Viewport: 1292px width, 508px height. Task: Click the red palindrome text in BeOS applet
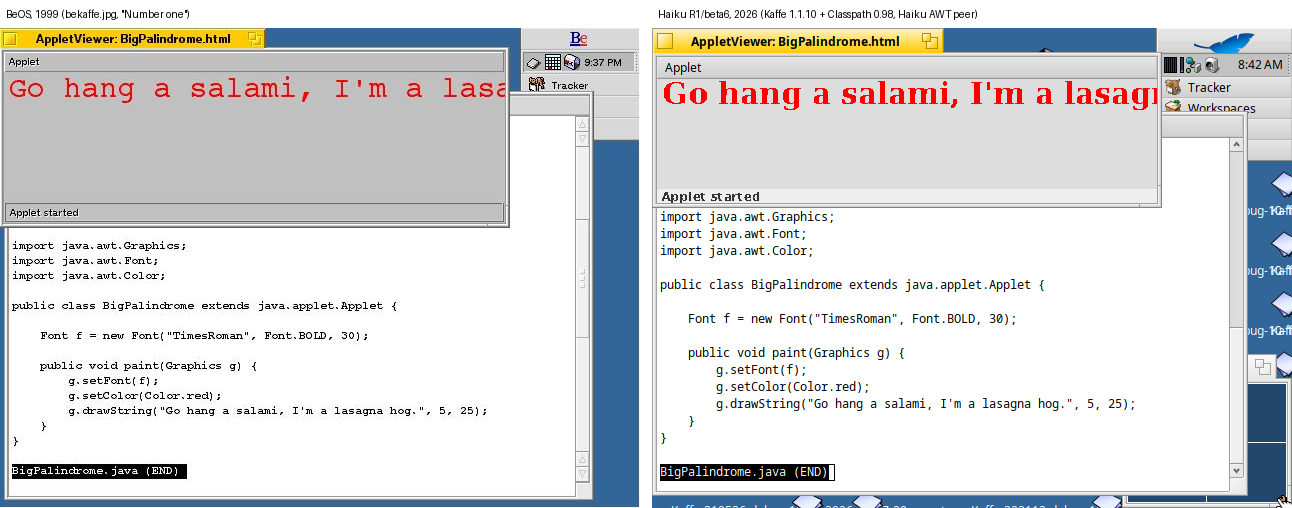256,89
